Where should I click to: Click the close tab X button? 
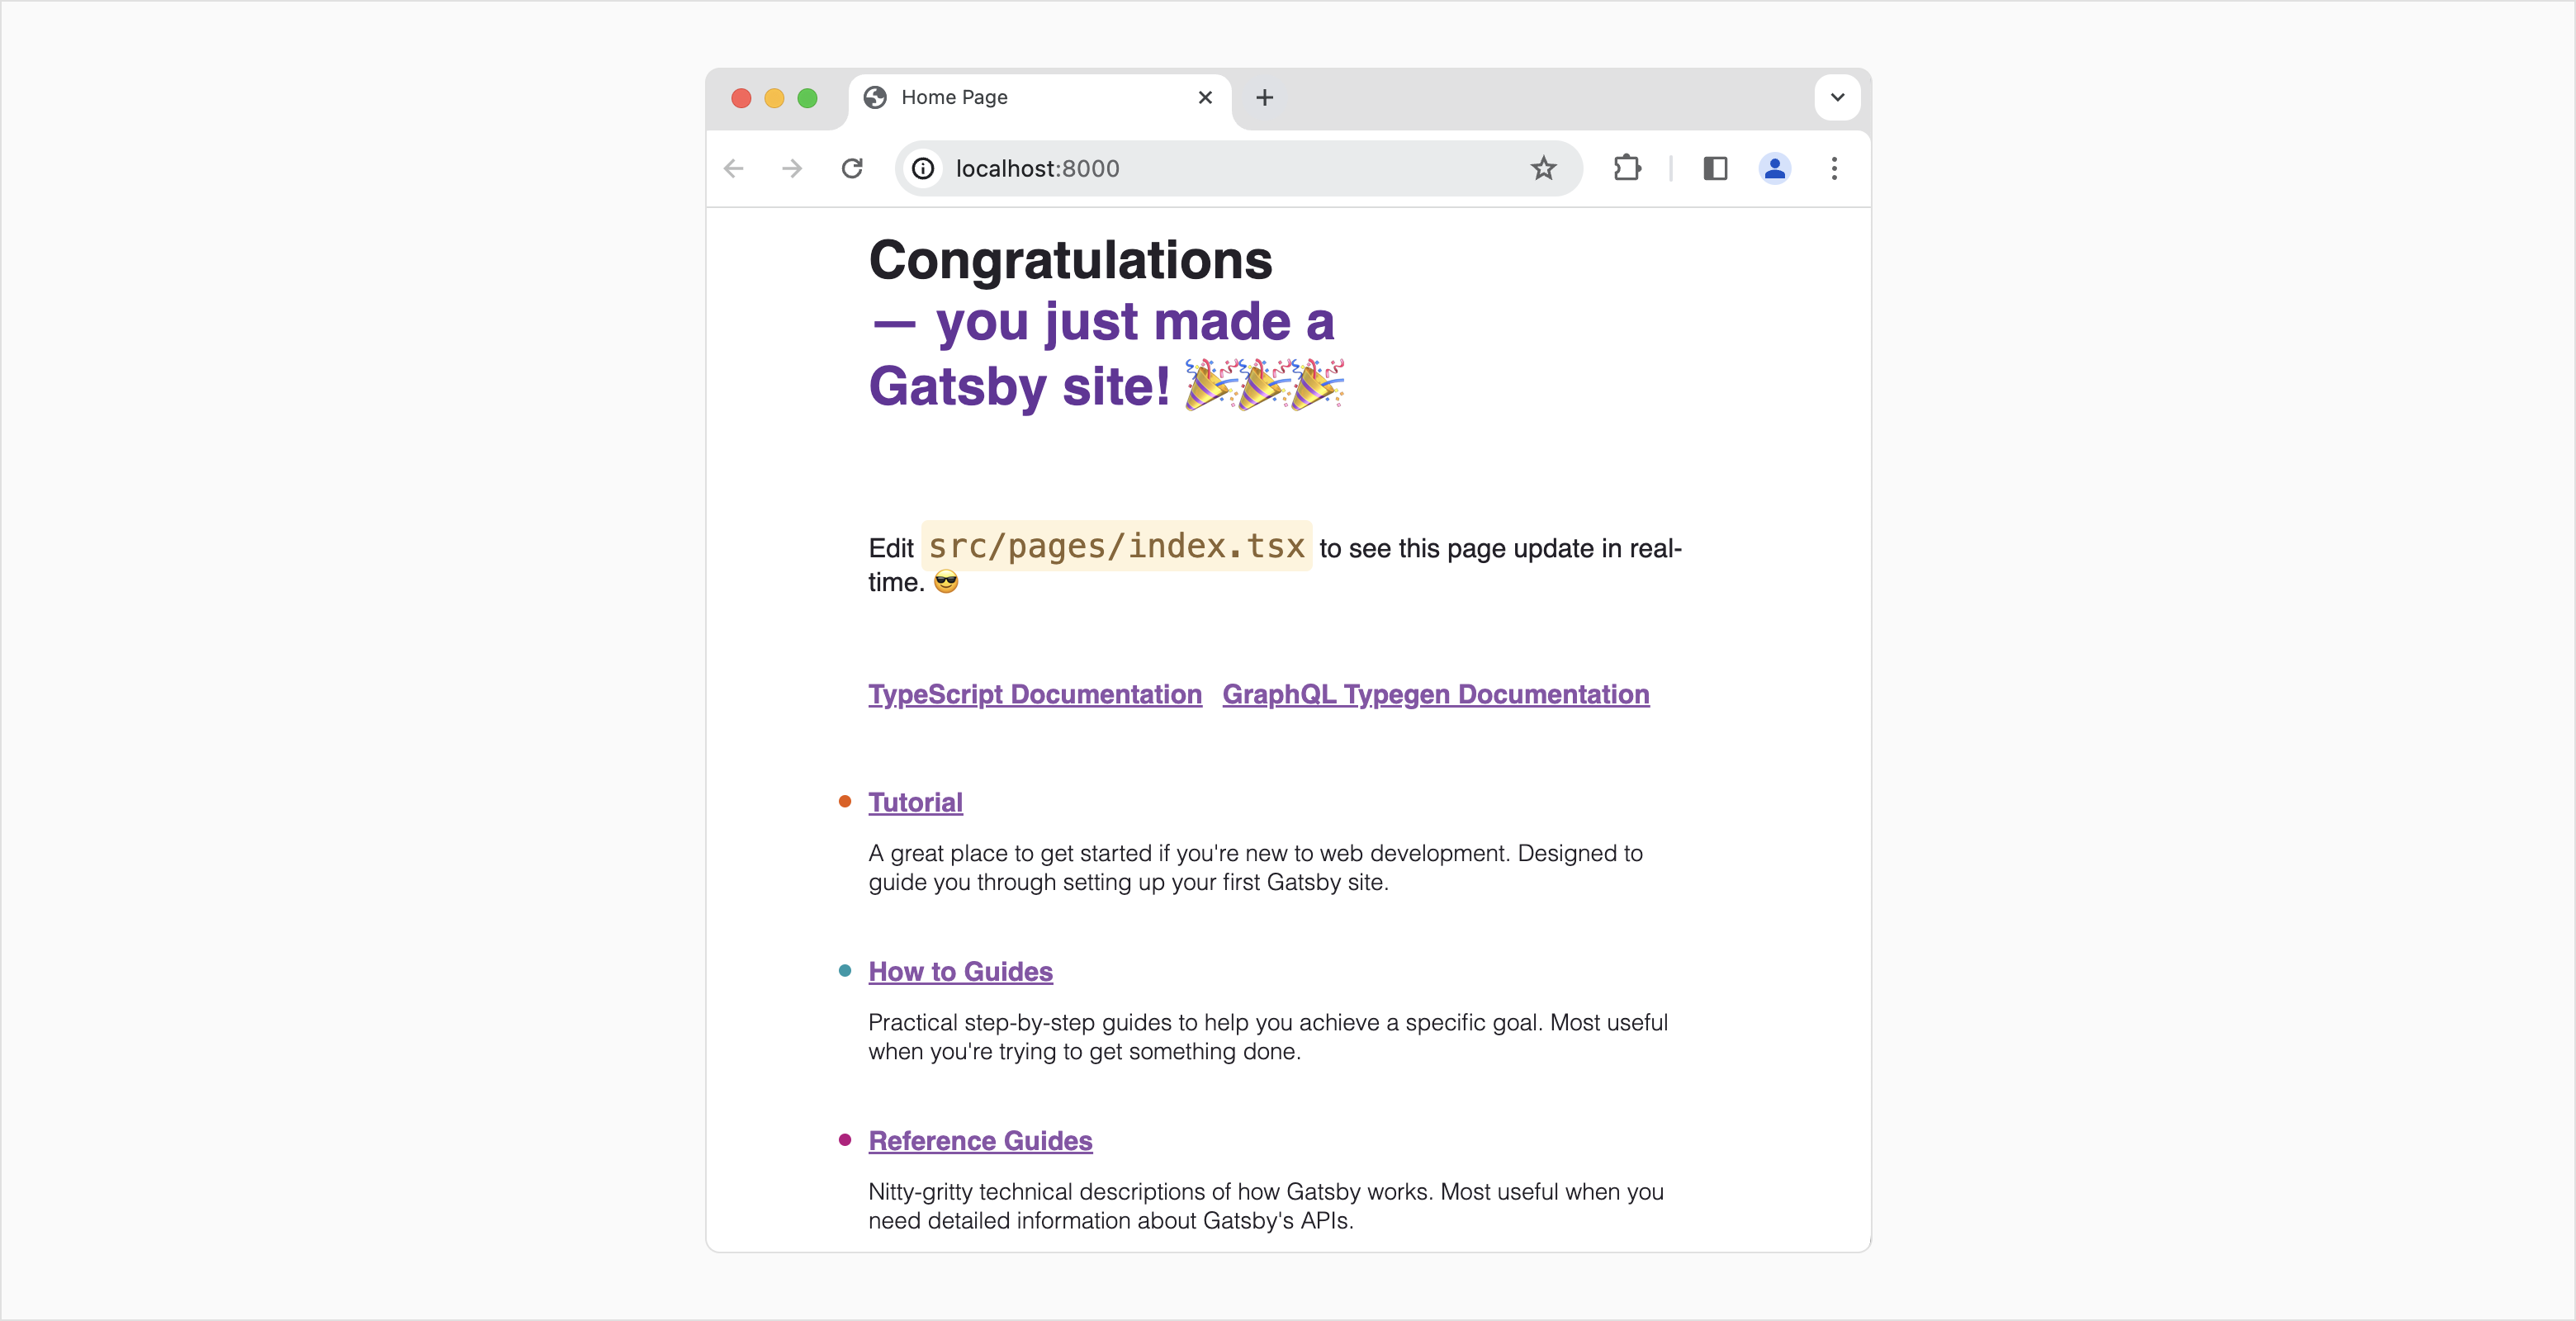[1205, 96]
